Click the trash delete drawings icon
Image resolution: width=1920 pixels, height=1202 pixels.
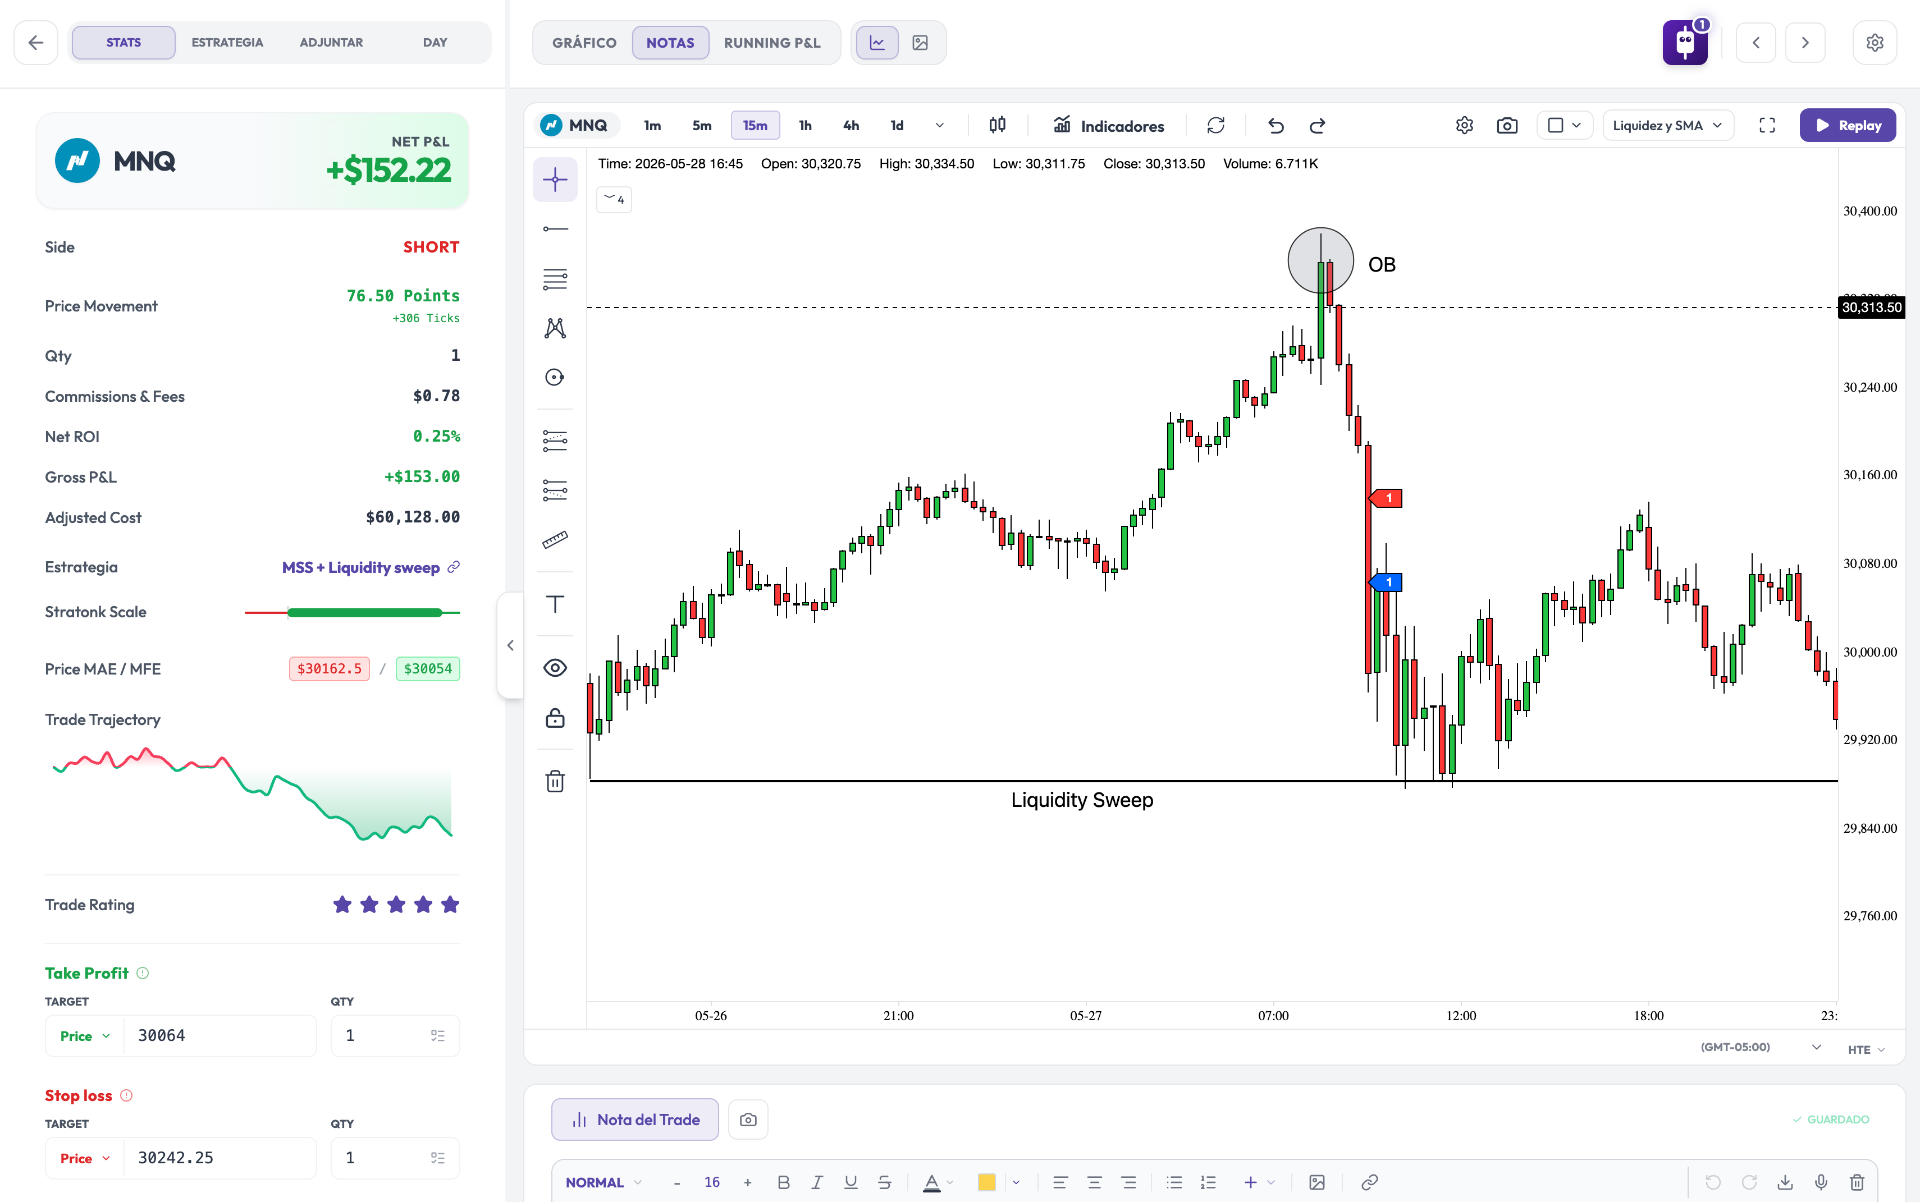point(555,781)
